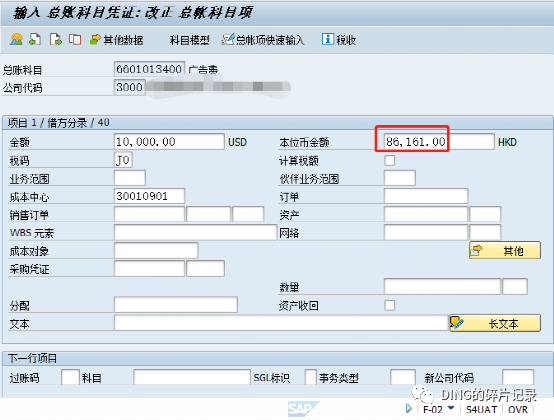The image size is (554, 420).
Task: Click the SGL标识 input field
Action: point(311,377)
